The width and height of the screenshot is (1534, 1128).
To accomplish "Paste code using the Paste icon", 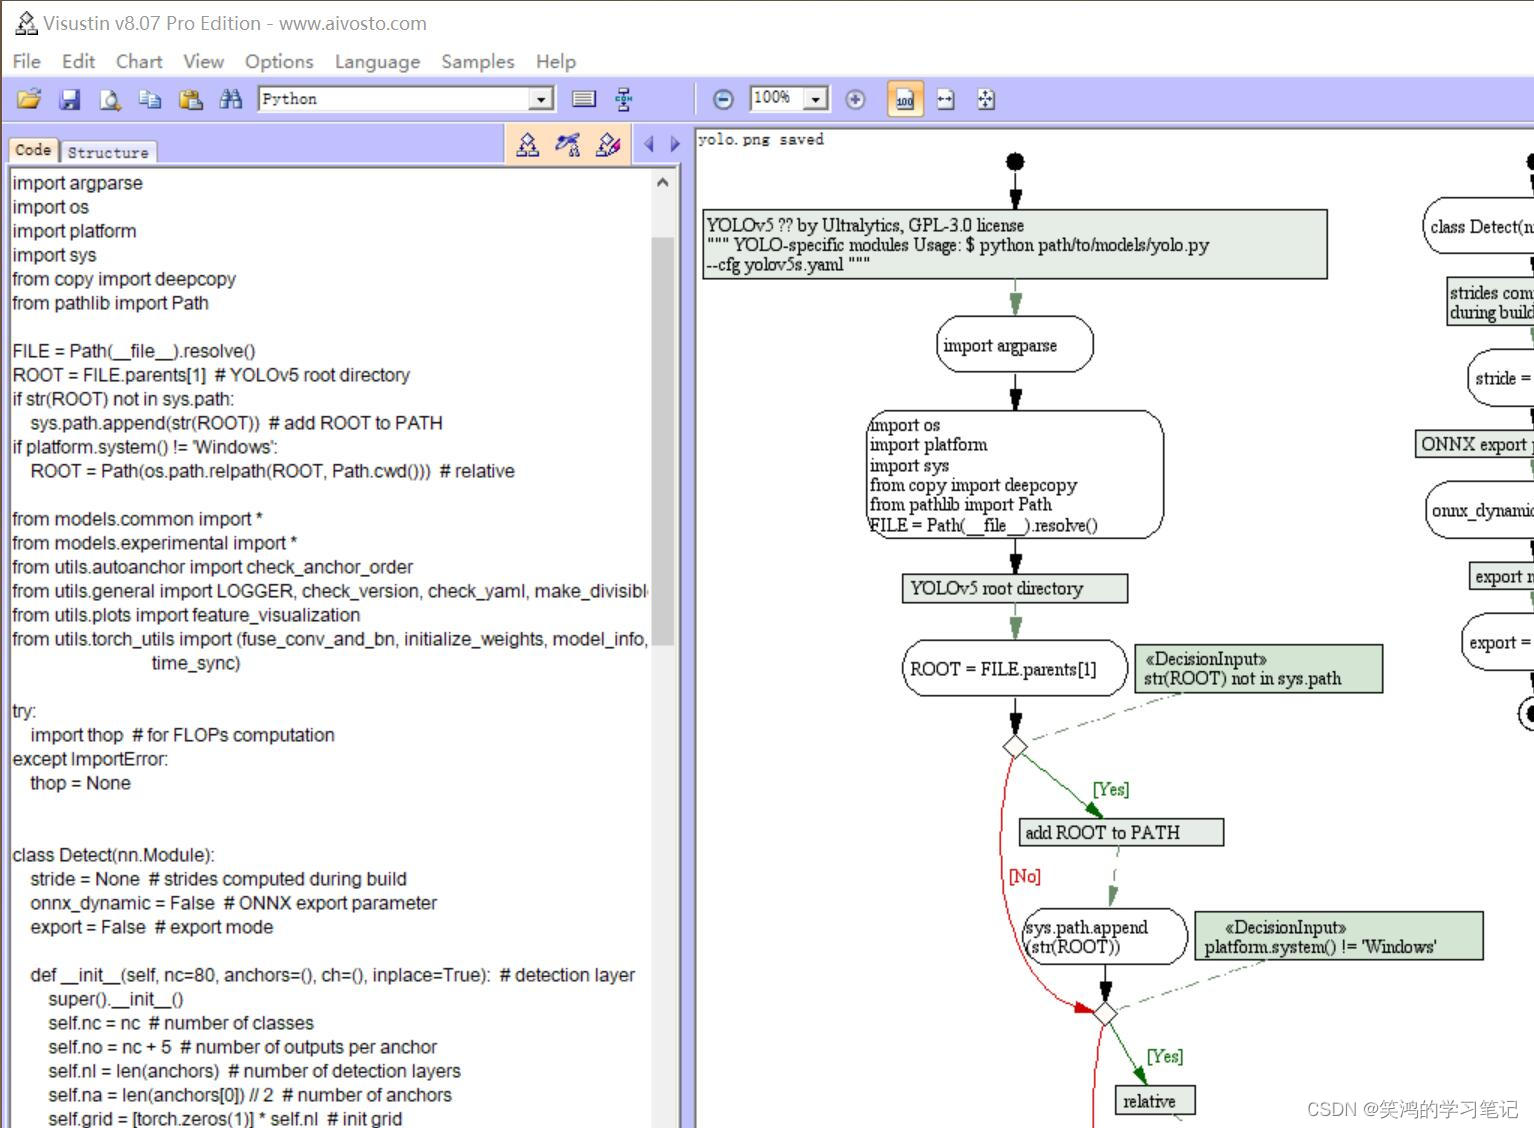I will coord(190,98).
